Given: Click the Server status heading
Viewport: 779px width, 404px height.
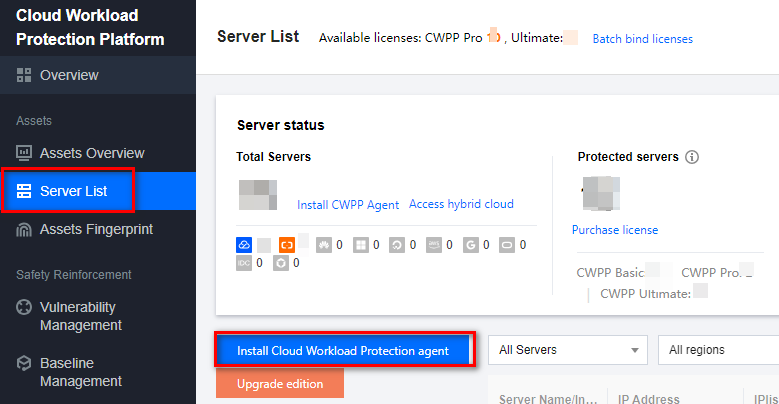Looking at the screenshot, I should (280, 125).
